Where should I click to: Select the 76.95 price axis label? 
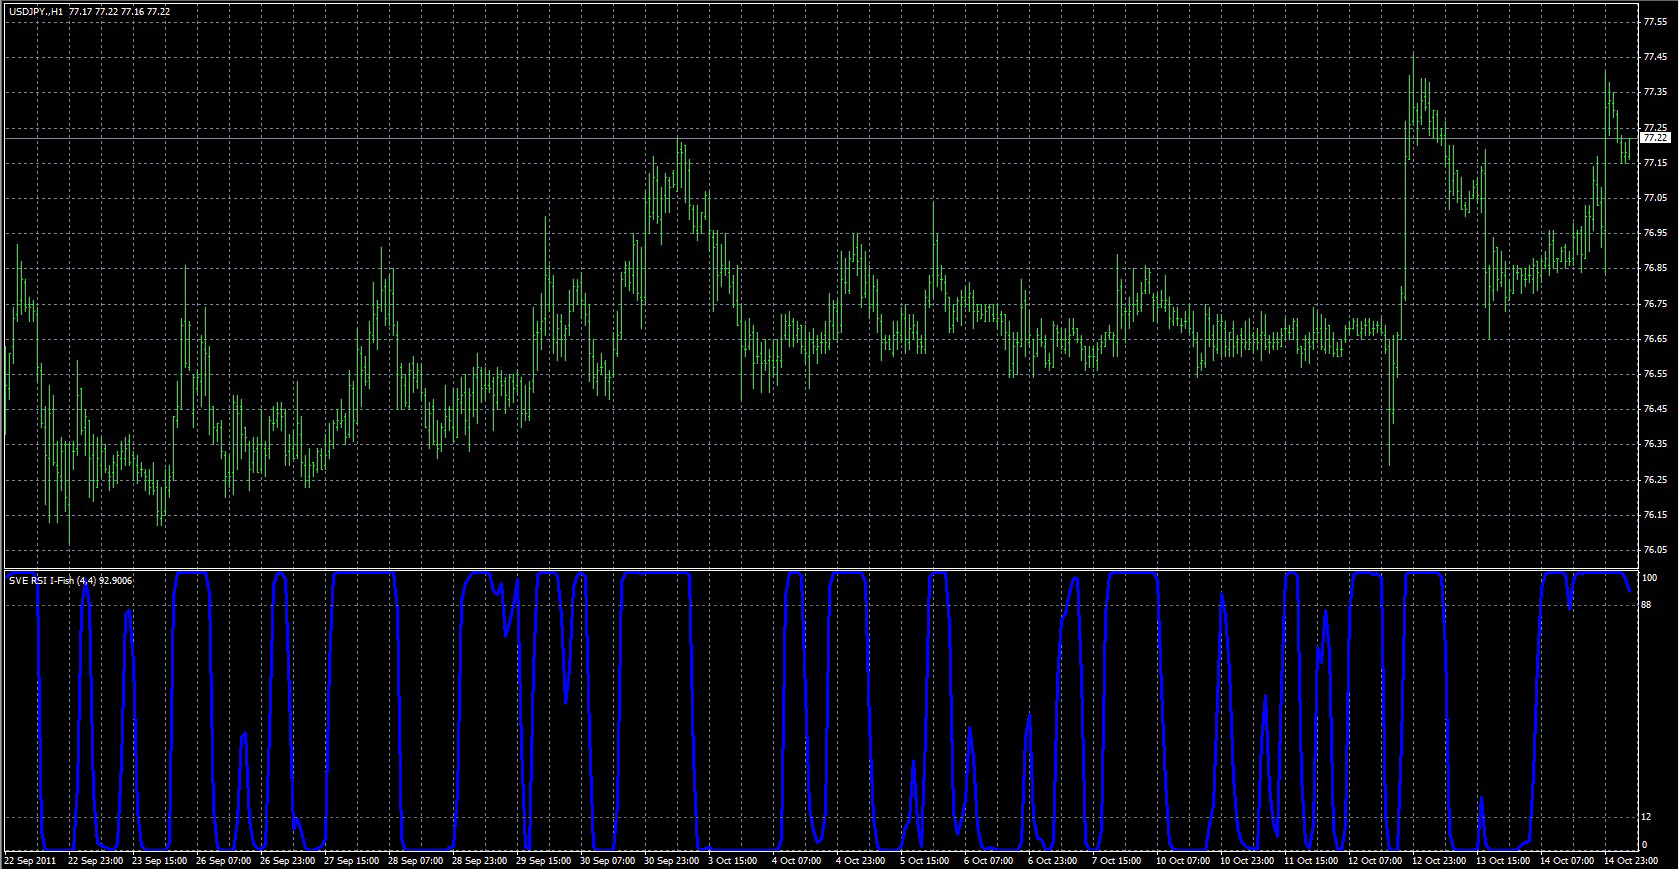tap(1654, 233)
